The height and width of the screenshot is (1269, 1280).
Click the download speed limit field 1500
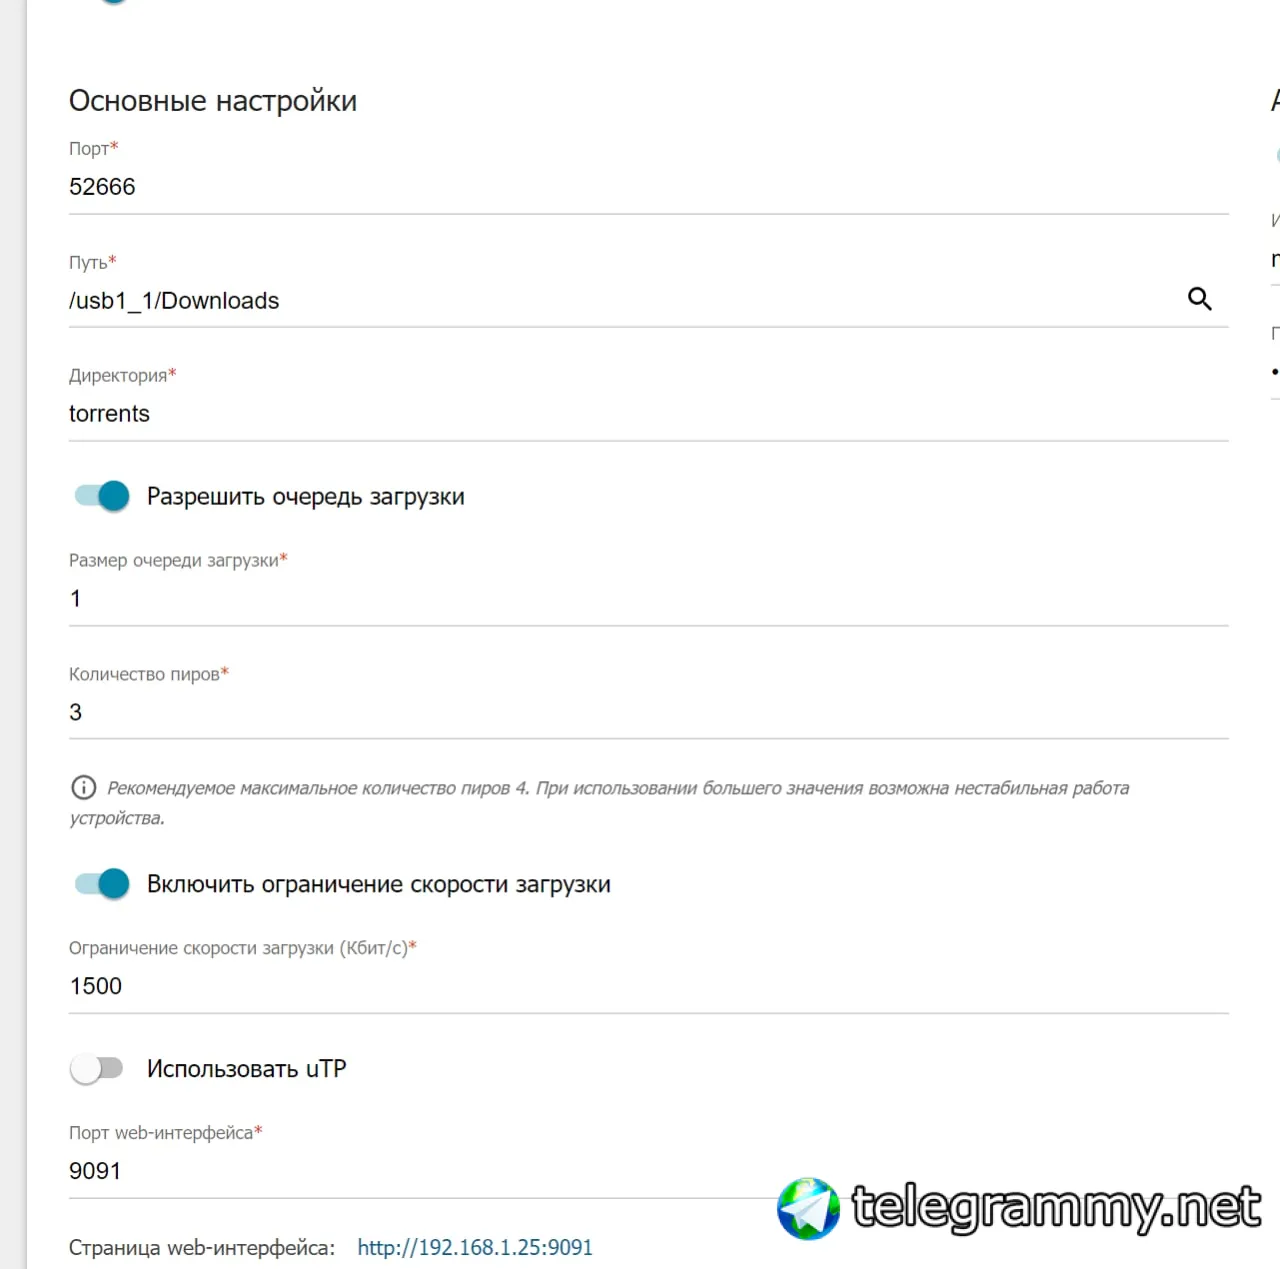pos(648,986)
